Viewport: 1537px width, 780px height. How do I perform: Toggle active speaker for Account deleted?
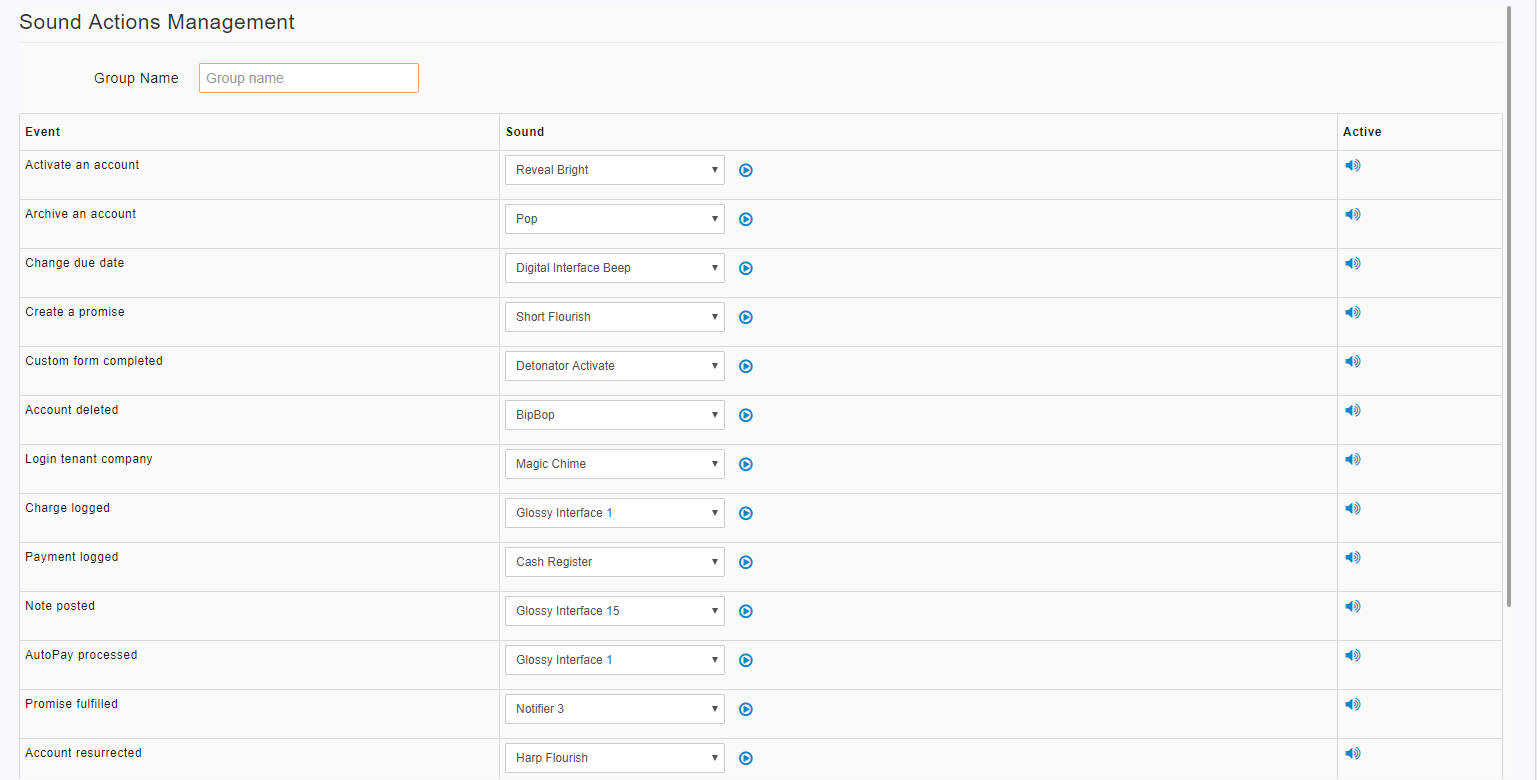(1352, 410)
